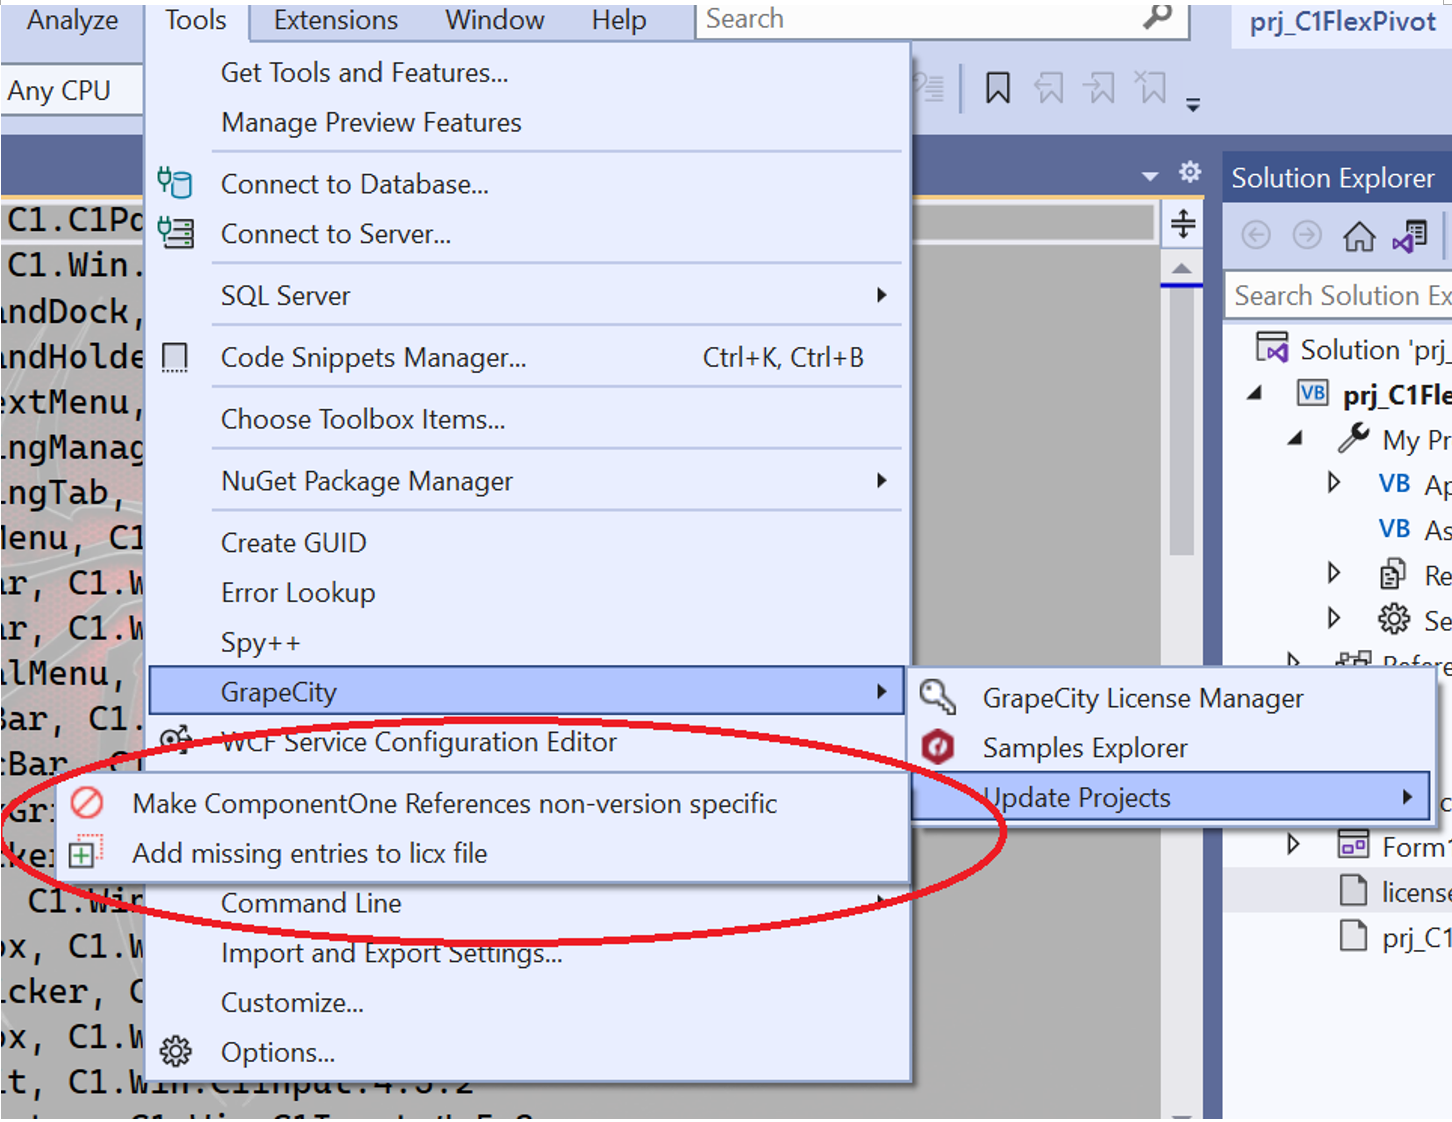
Task: Click the Solution Explorer Back button
Action: click(1256, 235)
